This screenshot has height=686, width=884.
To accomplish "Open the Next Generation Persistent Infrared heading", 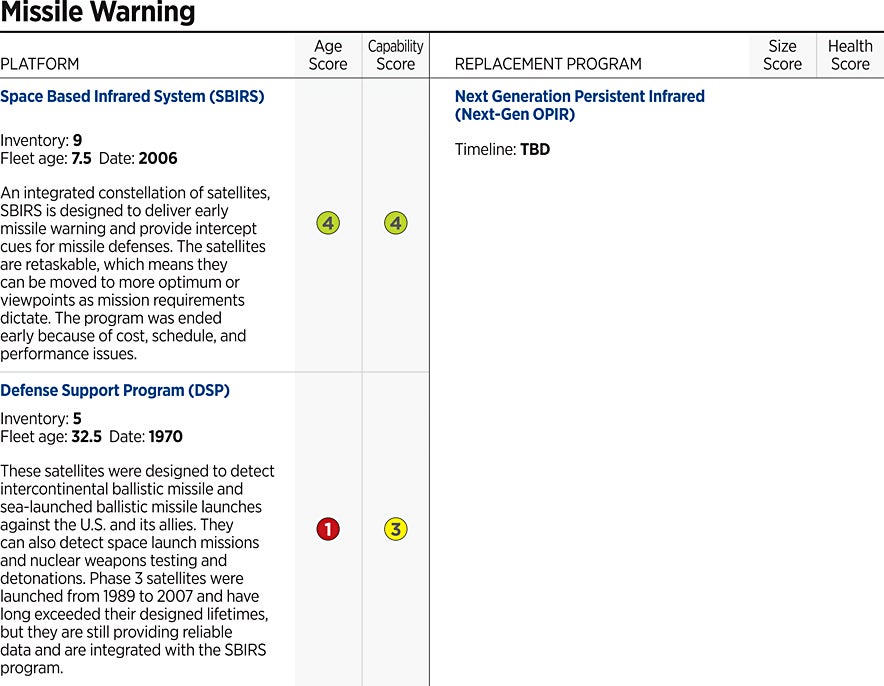I will coord(579,105).
